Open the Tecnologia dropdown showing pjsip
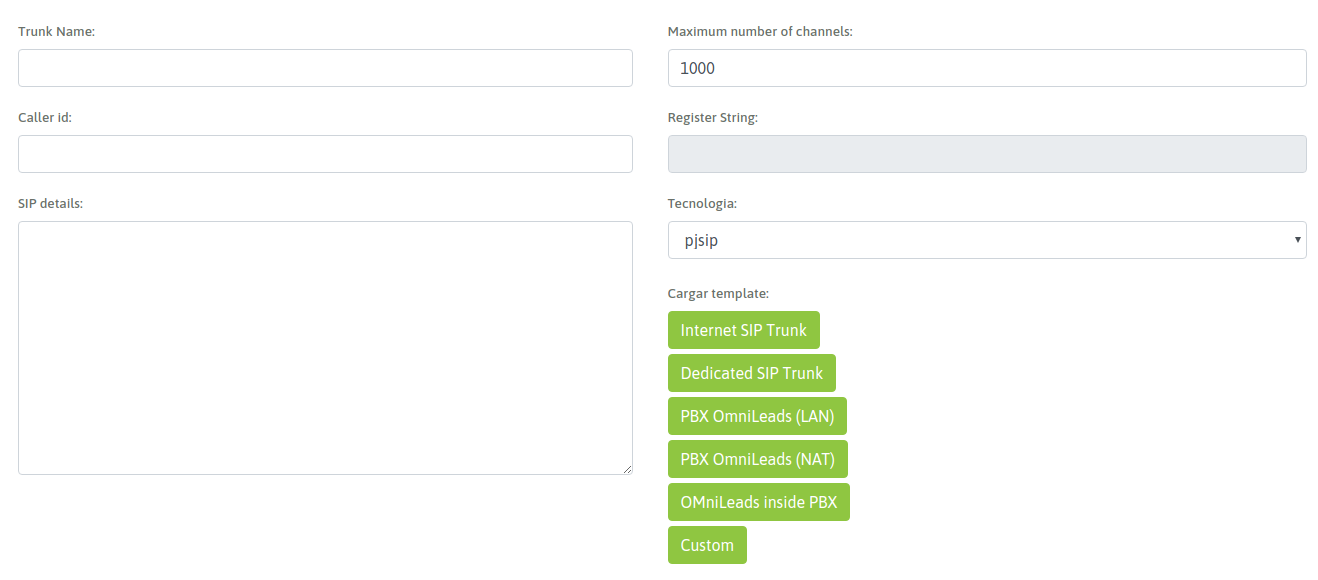This screenshot has height=580, width=1318. (986, 240)
